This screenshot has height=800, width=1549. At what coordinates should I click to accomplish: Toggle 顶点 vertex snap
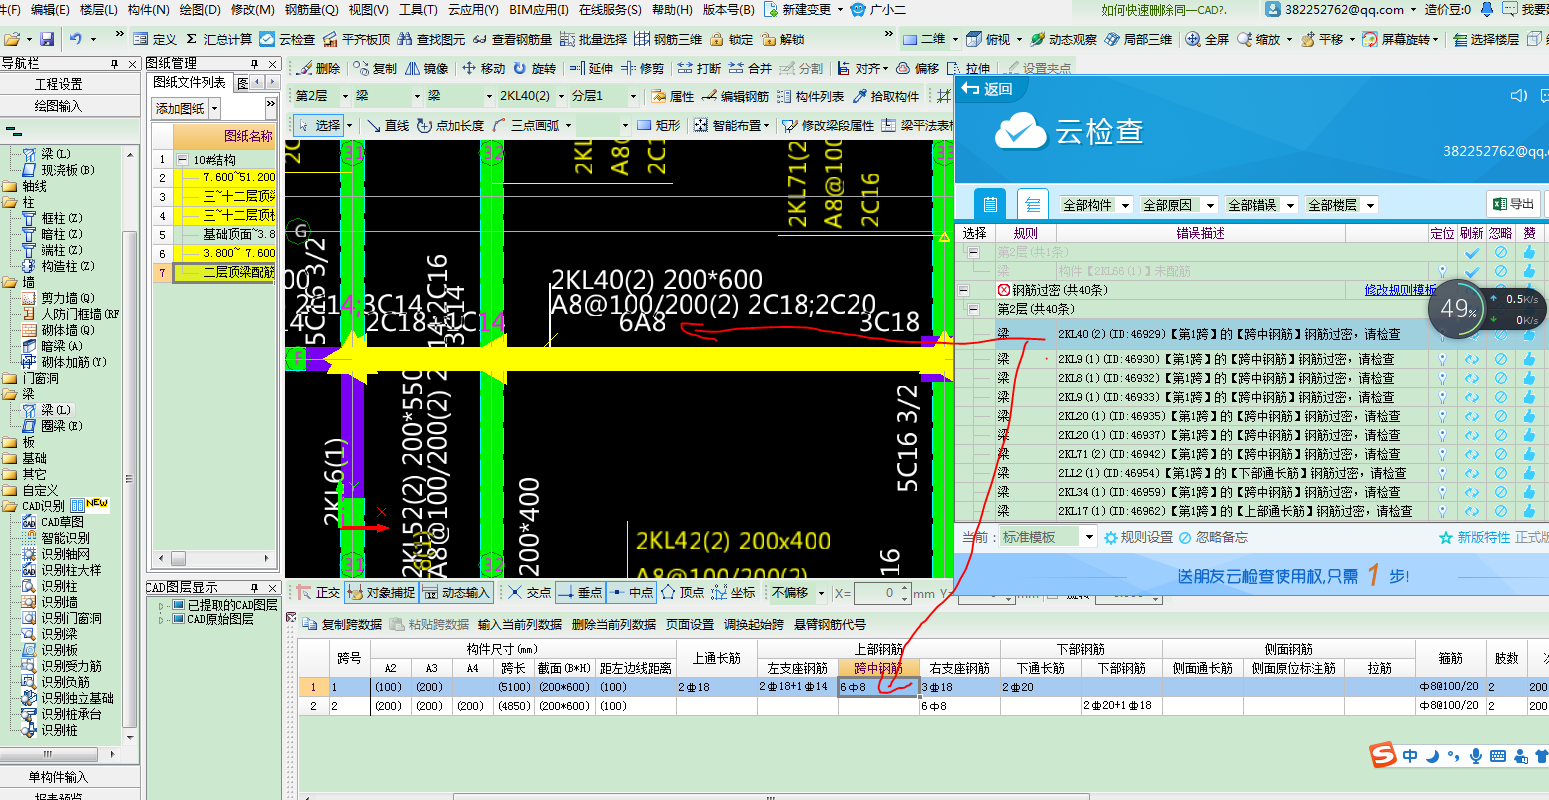[x=683, y=592]
